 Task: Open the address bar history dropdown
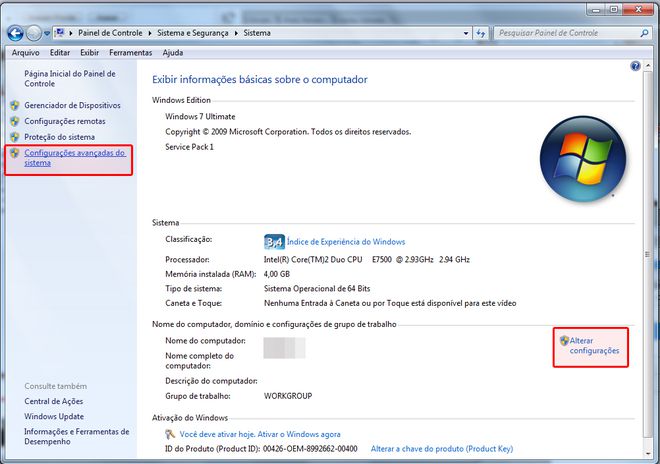coord(466,33)
